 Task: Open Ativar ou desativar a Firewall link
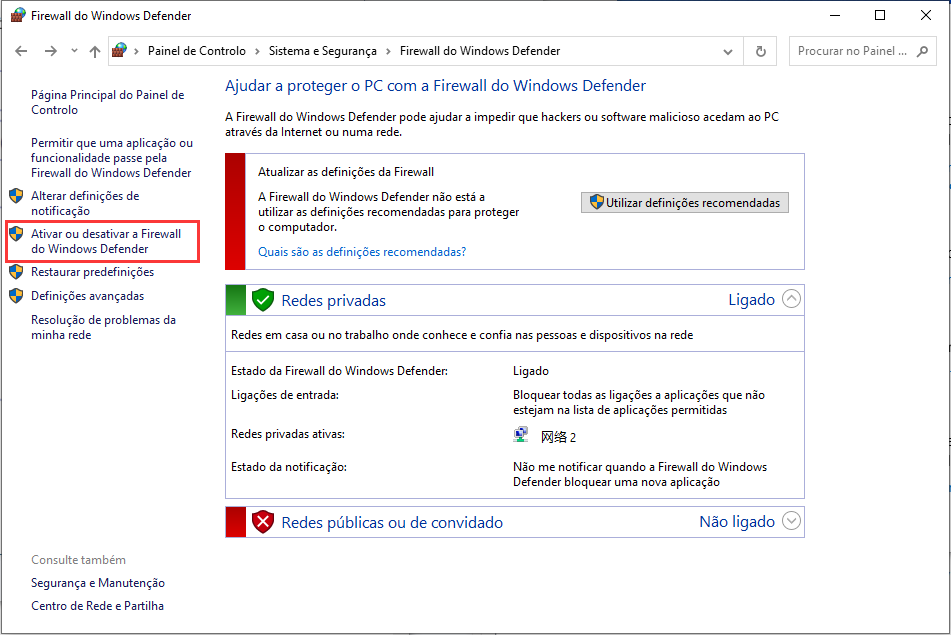(106, 241)
